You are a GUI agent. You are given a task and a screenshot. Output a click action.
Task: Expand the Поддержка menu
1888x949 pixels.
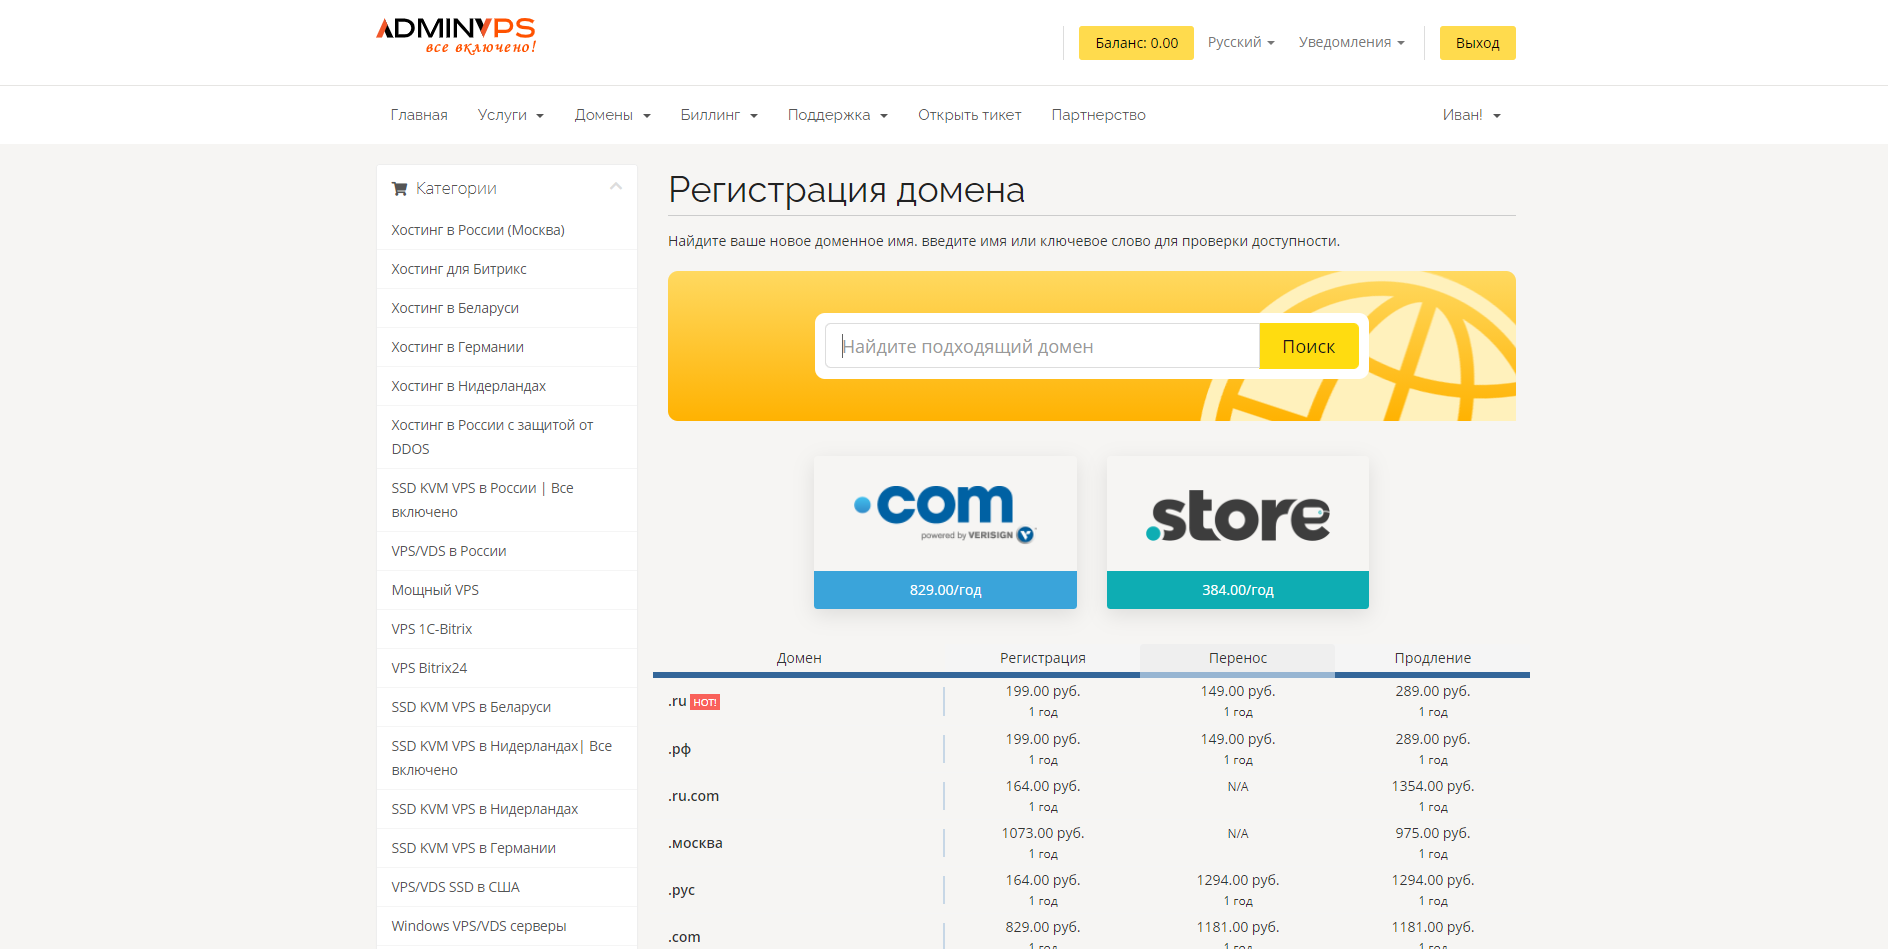[838, 115]
